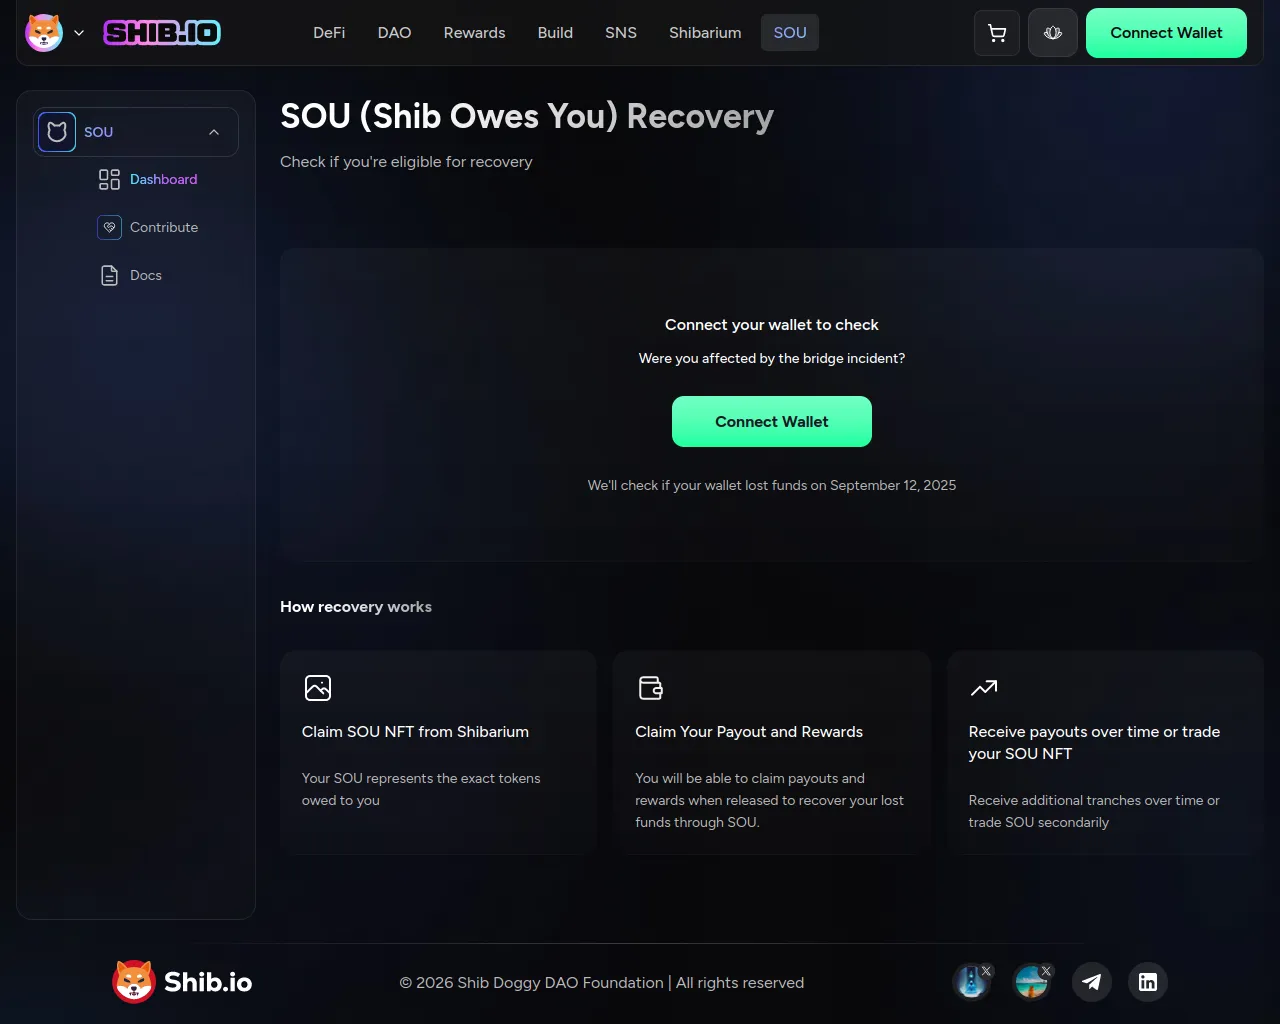Go to Dashboard in the sidebar
The width and height of the screenshot is (1280, 1024).
tap(164, 180)
